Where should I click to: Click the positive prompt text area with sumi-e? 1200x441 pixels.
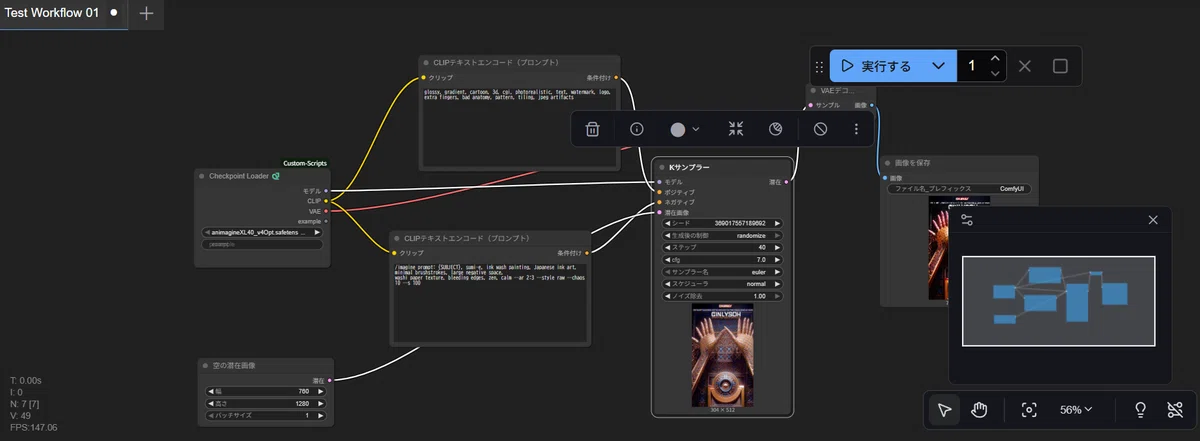coord(489,302)
